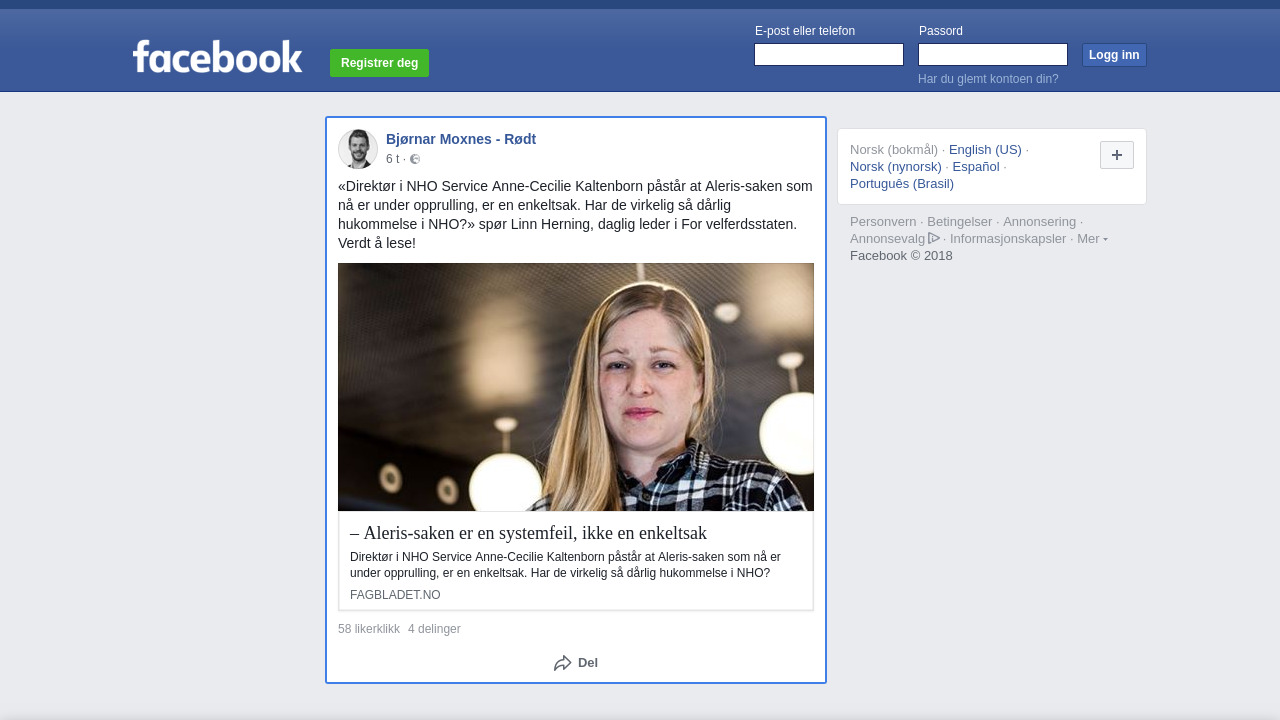Click the 6 t timestamp

[x=392, y=159]
